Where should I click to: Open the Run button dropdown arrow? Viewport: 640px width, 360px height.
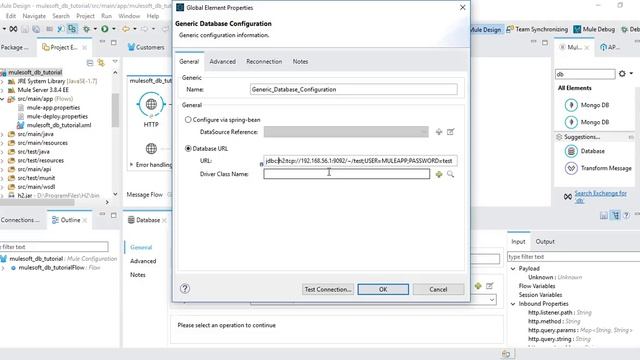tap(114, 29)
